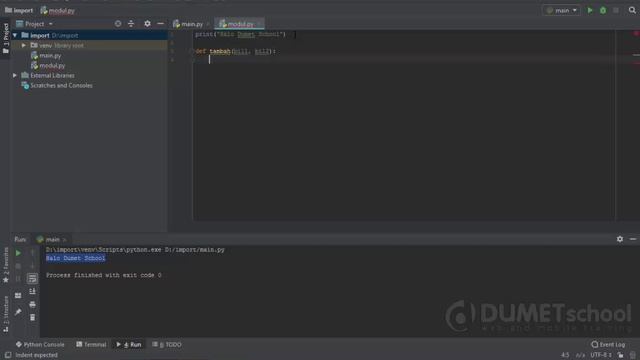Stop the process in Run panel
Viewport: 640px width, 360px height.
tap(18, 266)
